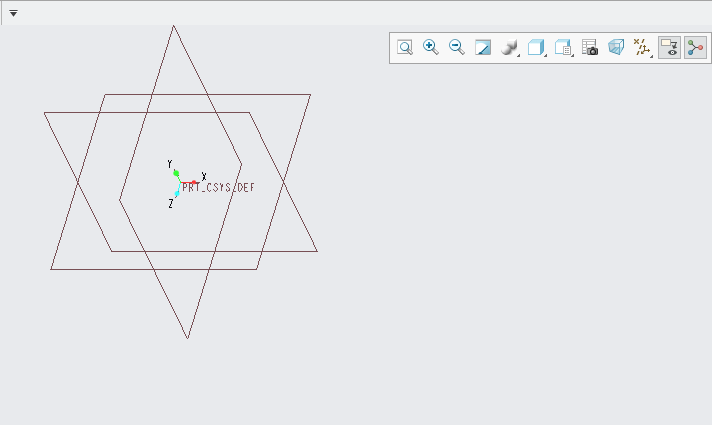Click the bottom-left corner of the outer datum plane
Screen dimensions: 712x425
(x=52, y=268)
